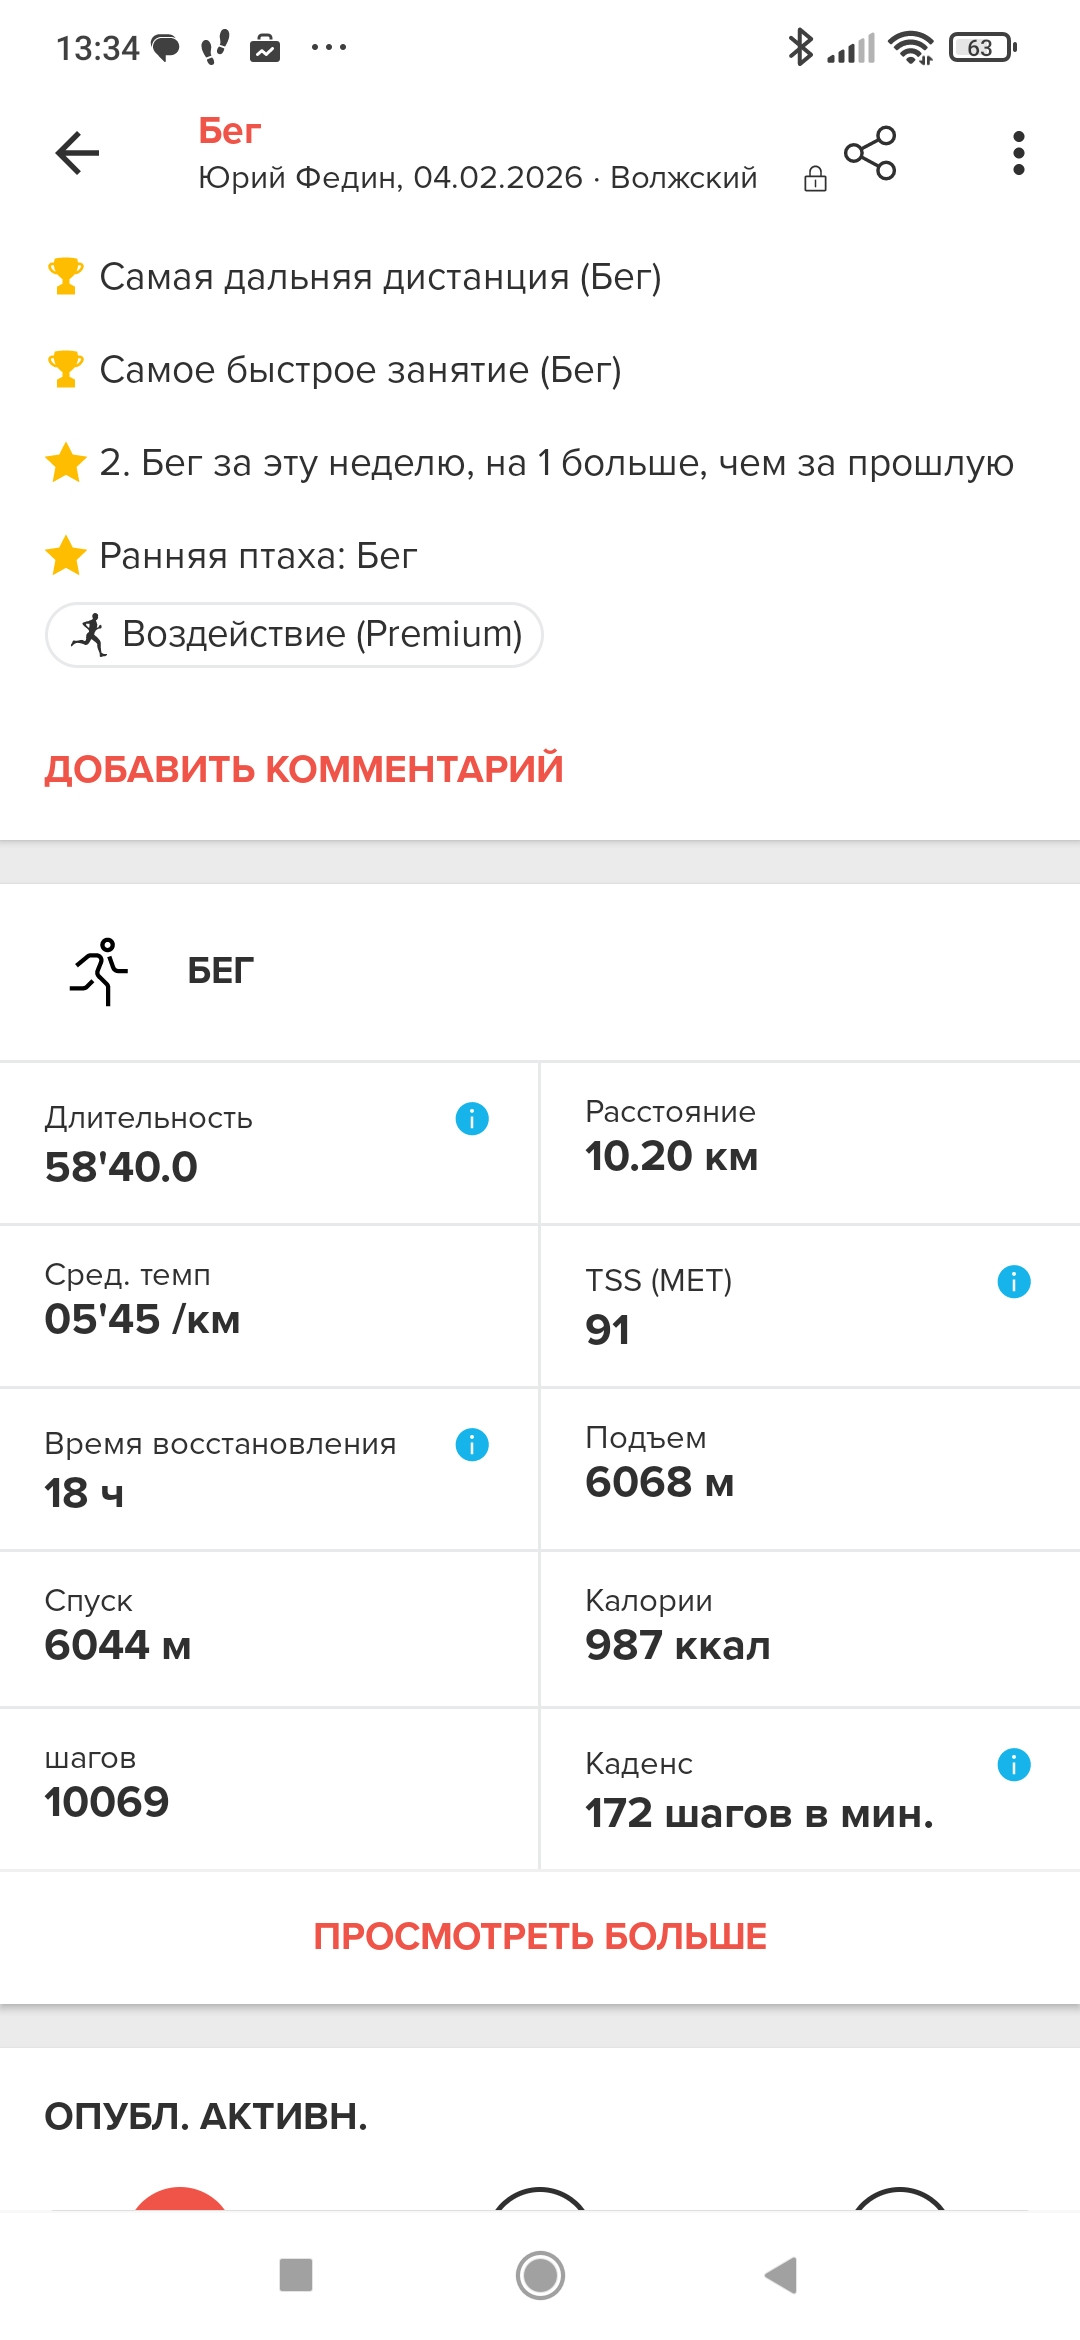The image size is (1080, 2340).
Task: Open info icon for Время восстановления
Action: point(472,1444)
